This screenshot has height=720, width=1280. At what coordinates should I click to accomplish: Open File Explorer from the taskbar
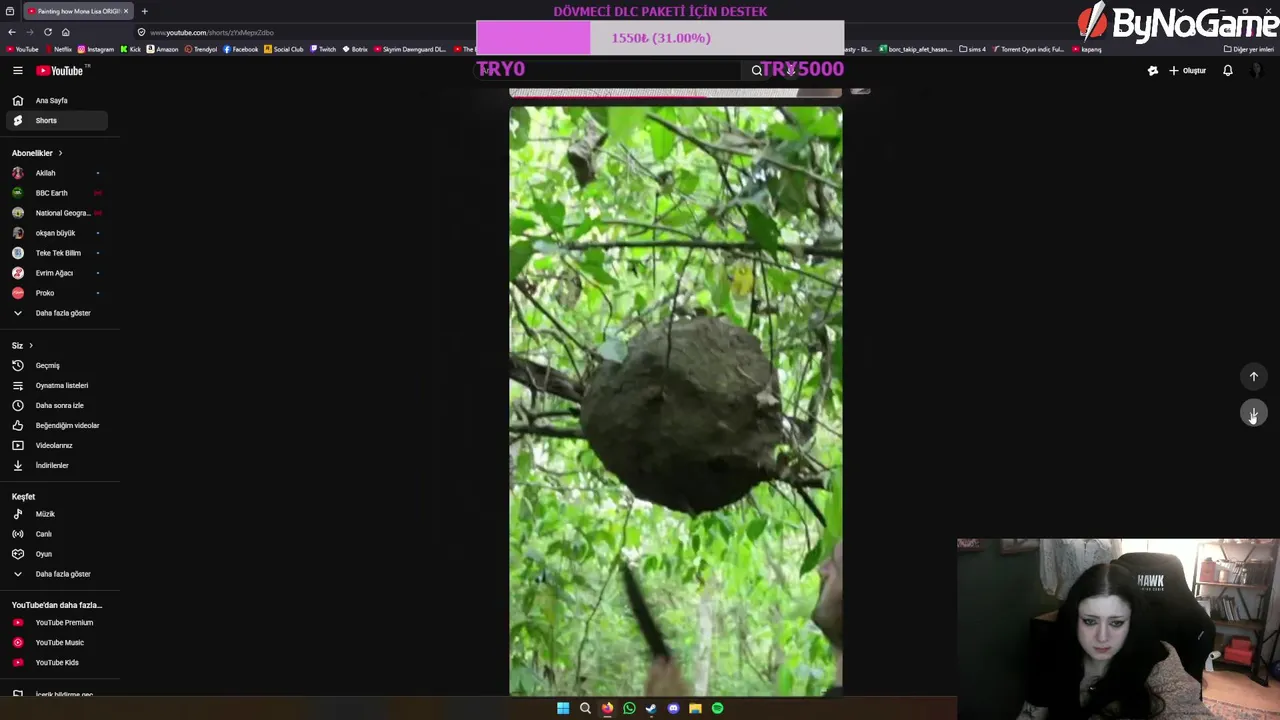click(695, 708)
